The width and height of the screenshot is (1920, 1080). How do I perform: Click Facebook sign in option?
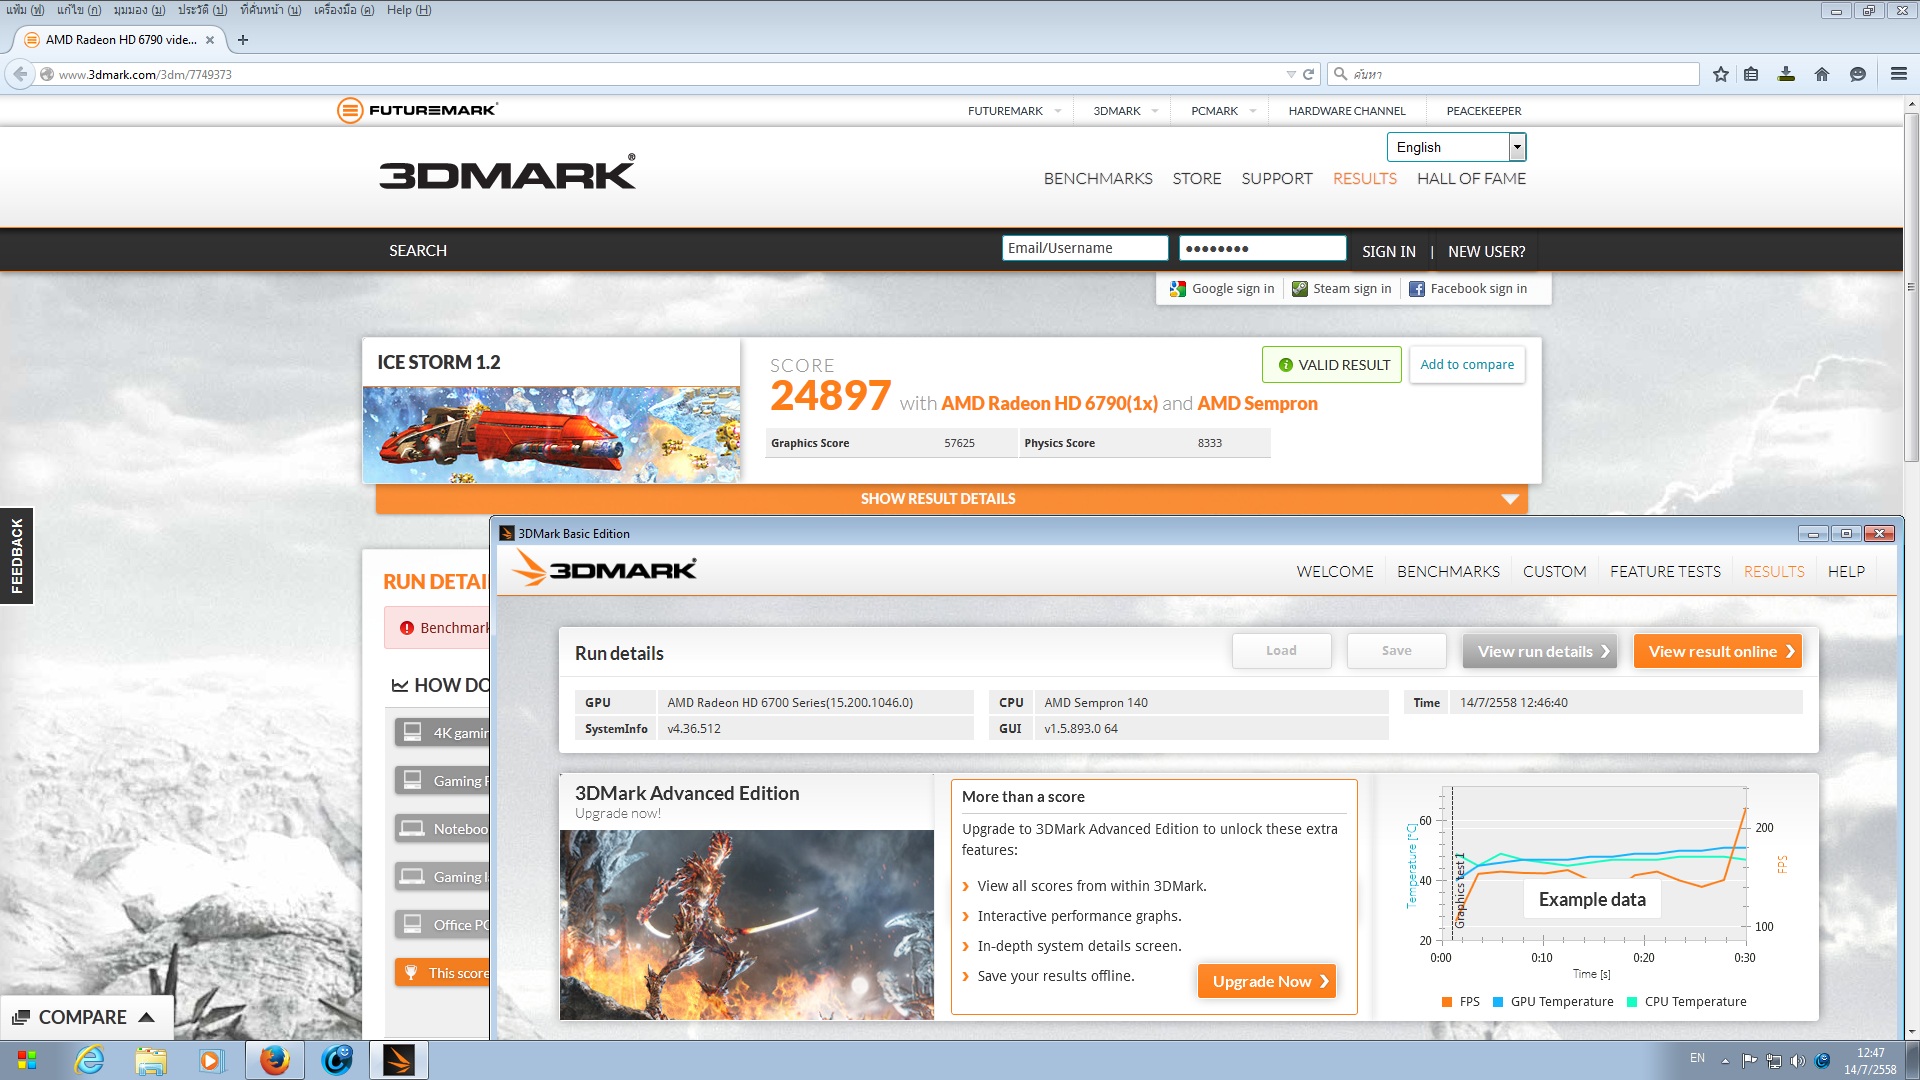point(1468,289)
